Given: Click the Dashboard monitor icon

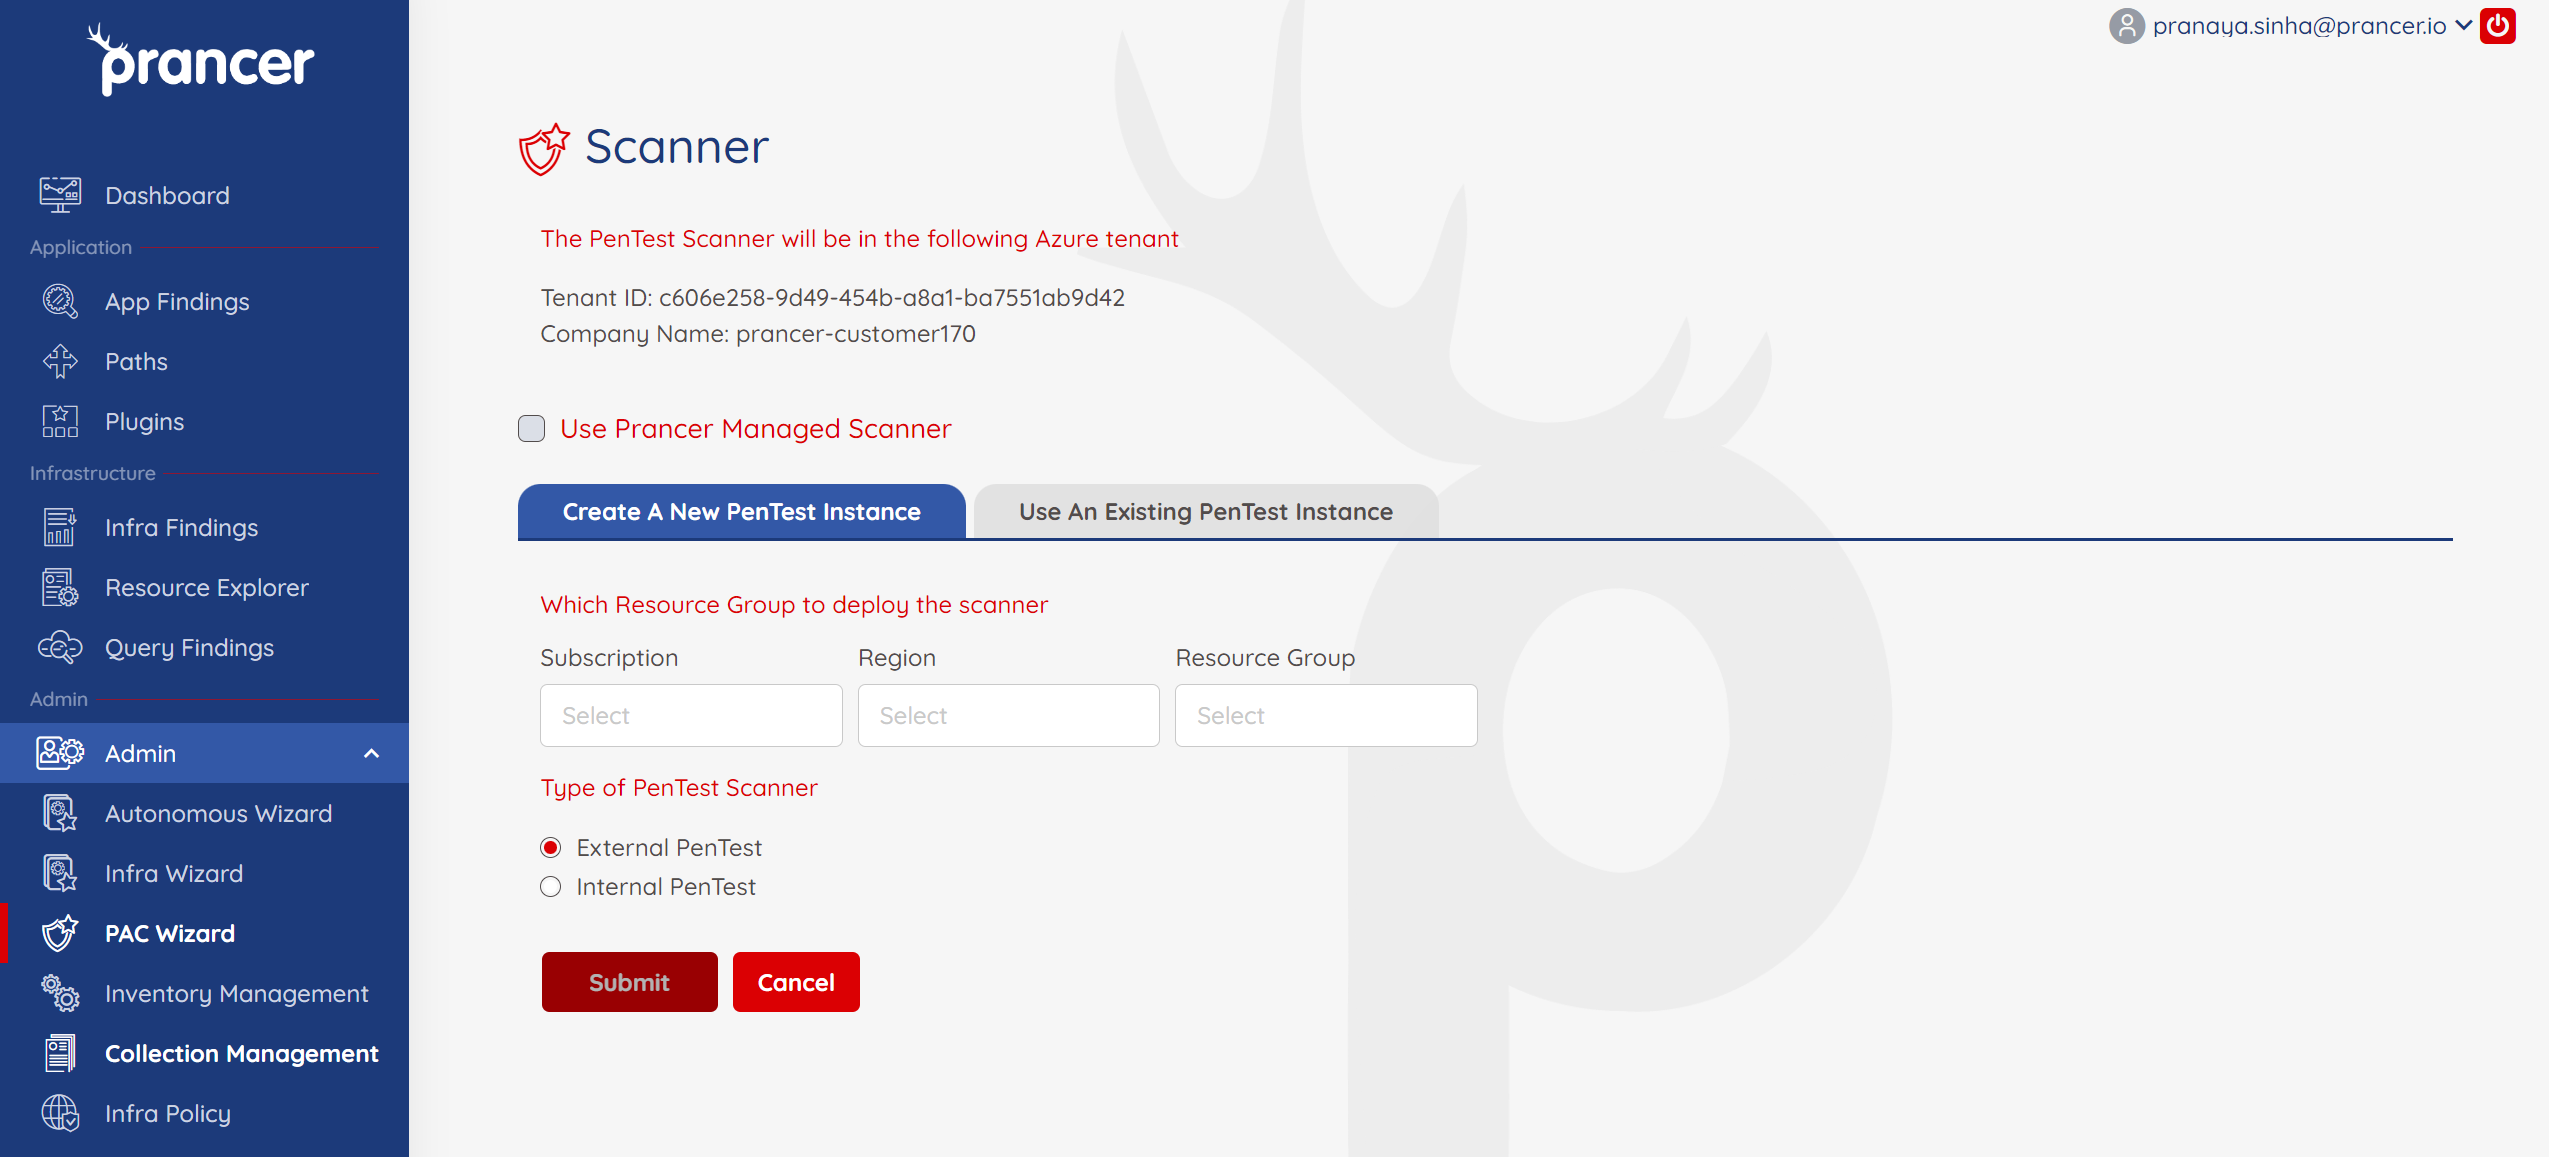Looking at the screenshot, I should click(60, 194).
